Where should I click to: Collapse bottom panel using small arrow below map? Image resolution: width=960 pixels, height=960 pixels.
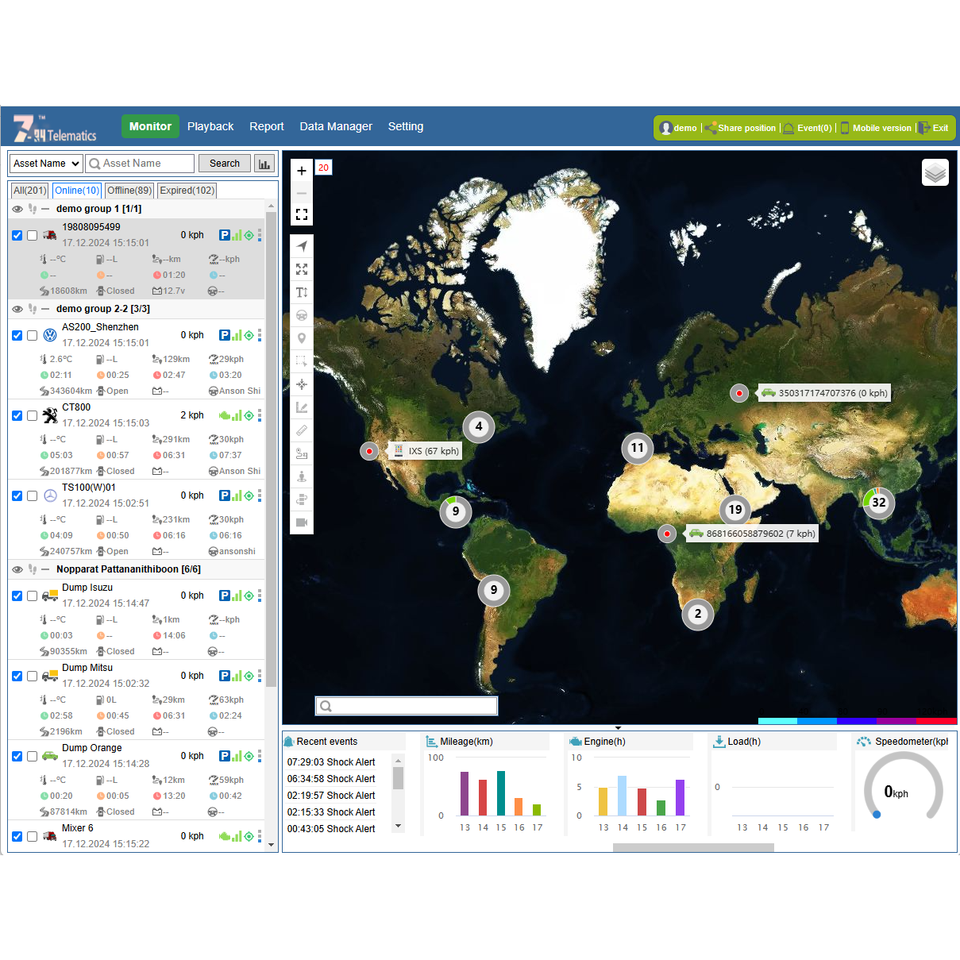point(618,728)
